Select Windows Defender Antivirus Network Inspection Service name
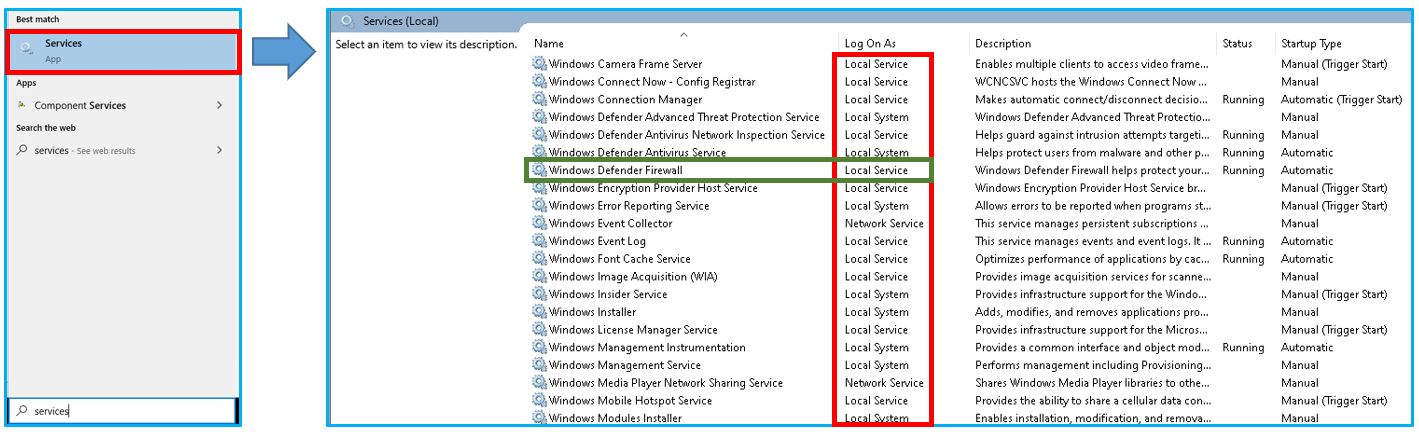This screenshot has height=432, width=1419. (x=687, y=135)
